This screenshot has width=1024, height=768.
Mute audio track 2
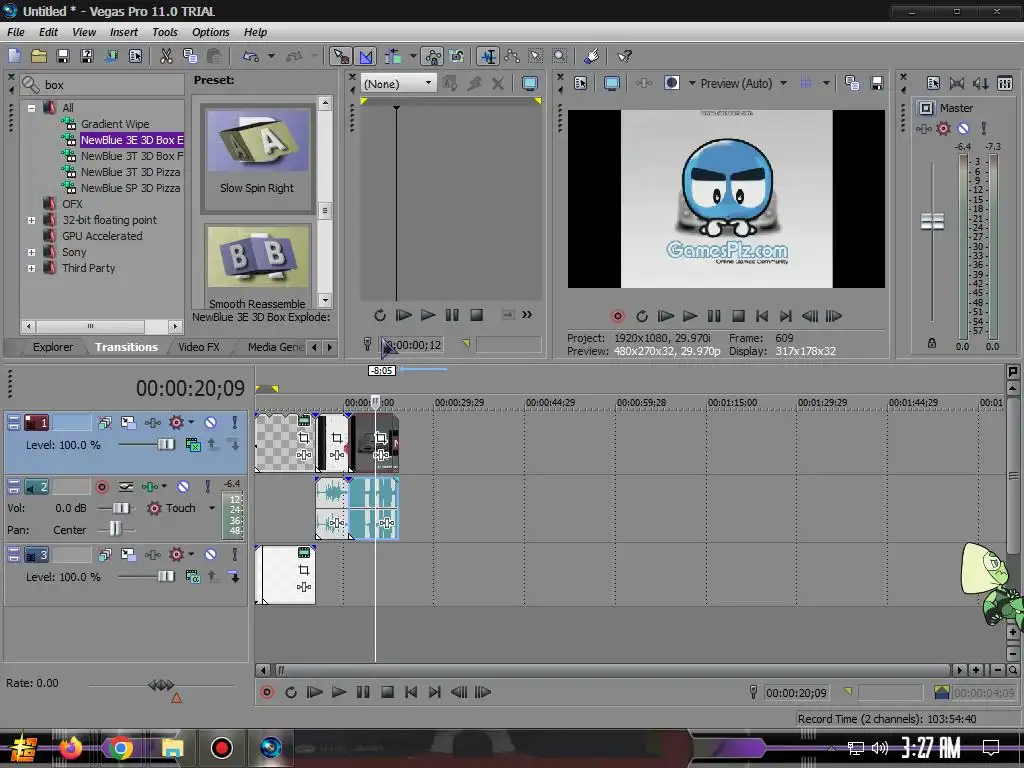coord(184,487)
